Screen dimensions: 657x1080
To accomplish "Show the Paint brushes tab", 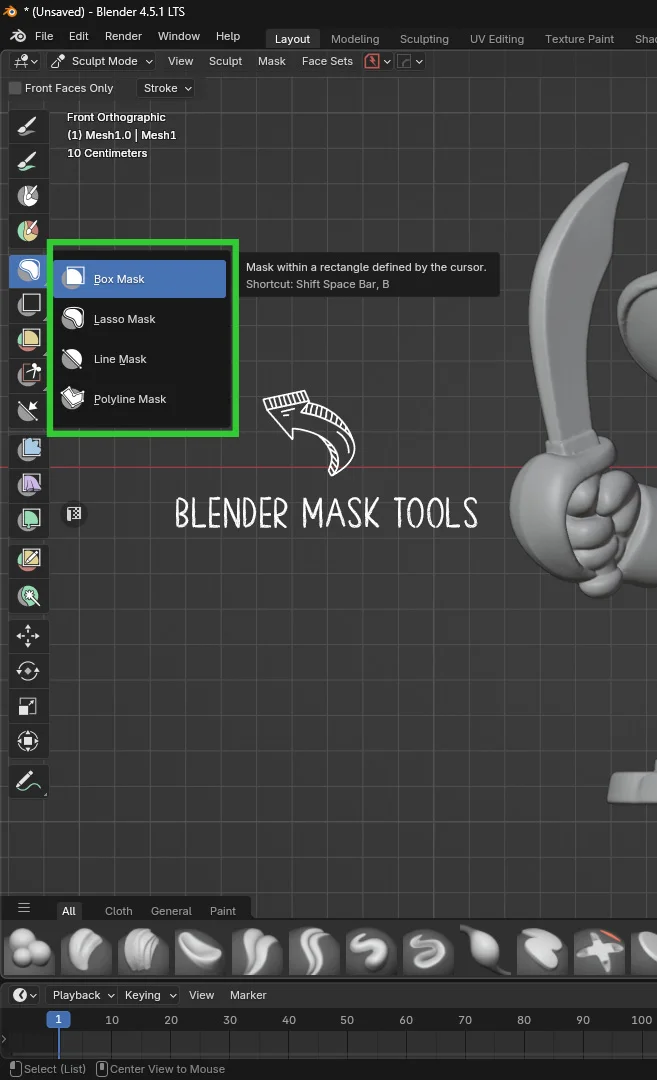I will coord(222,911).
